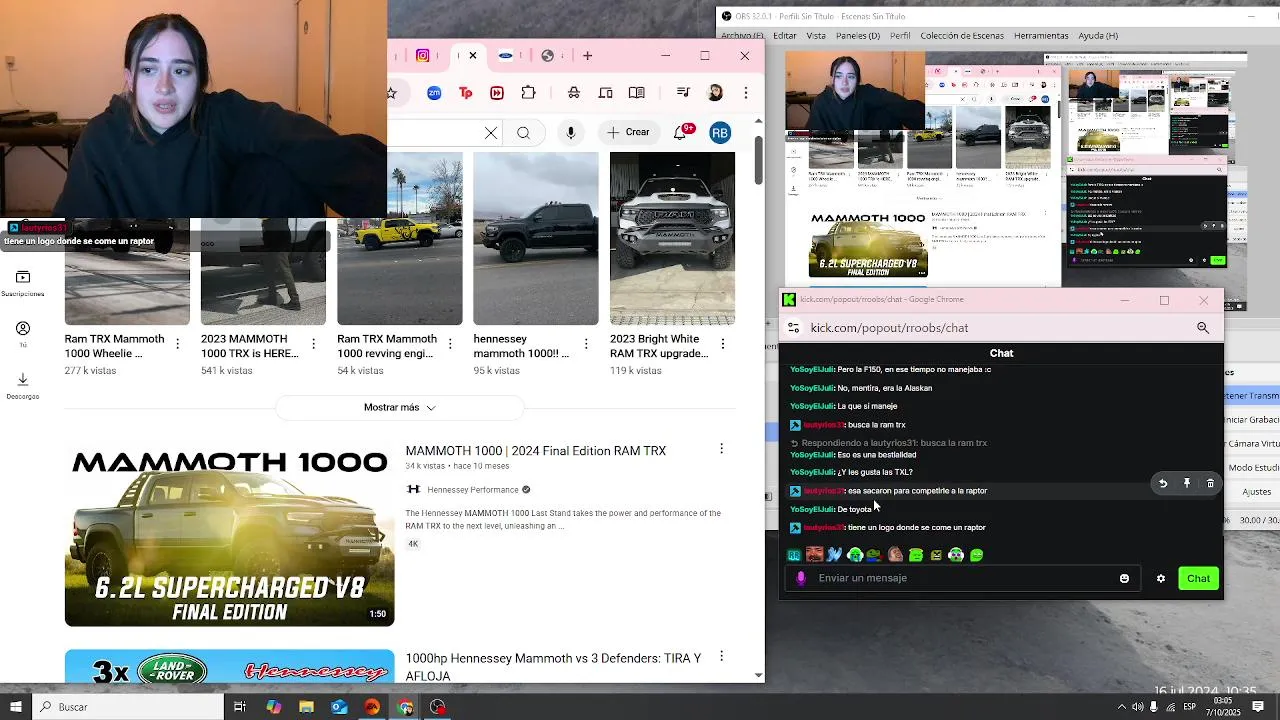Open the emoji picker in chat
This screenshot has height=720, width=1280.
[x=1124, y=578]
